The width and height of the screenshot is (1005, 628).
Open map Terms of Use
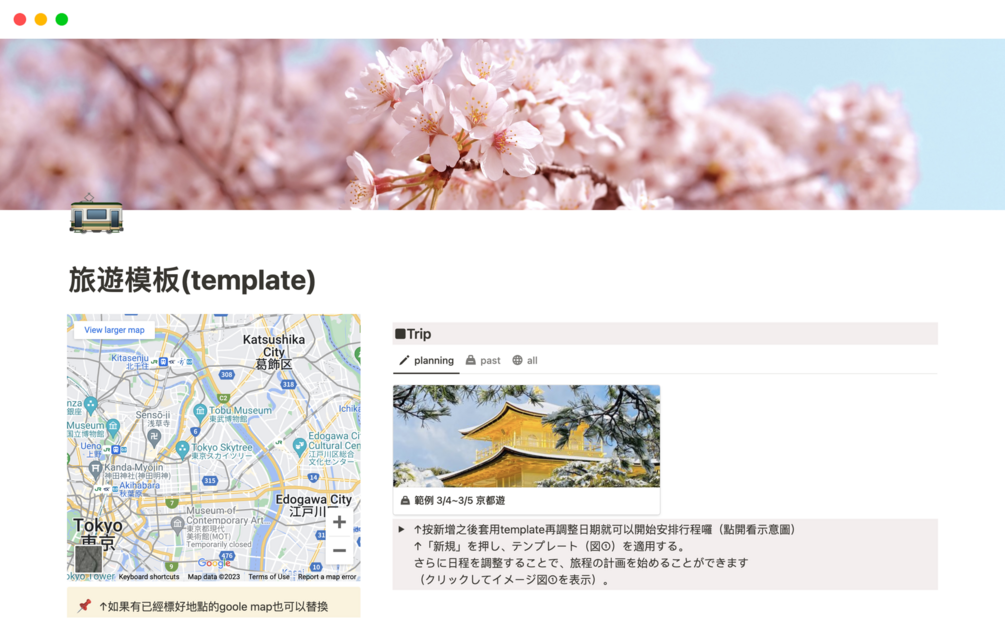coord(269,577)
